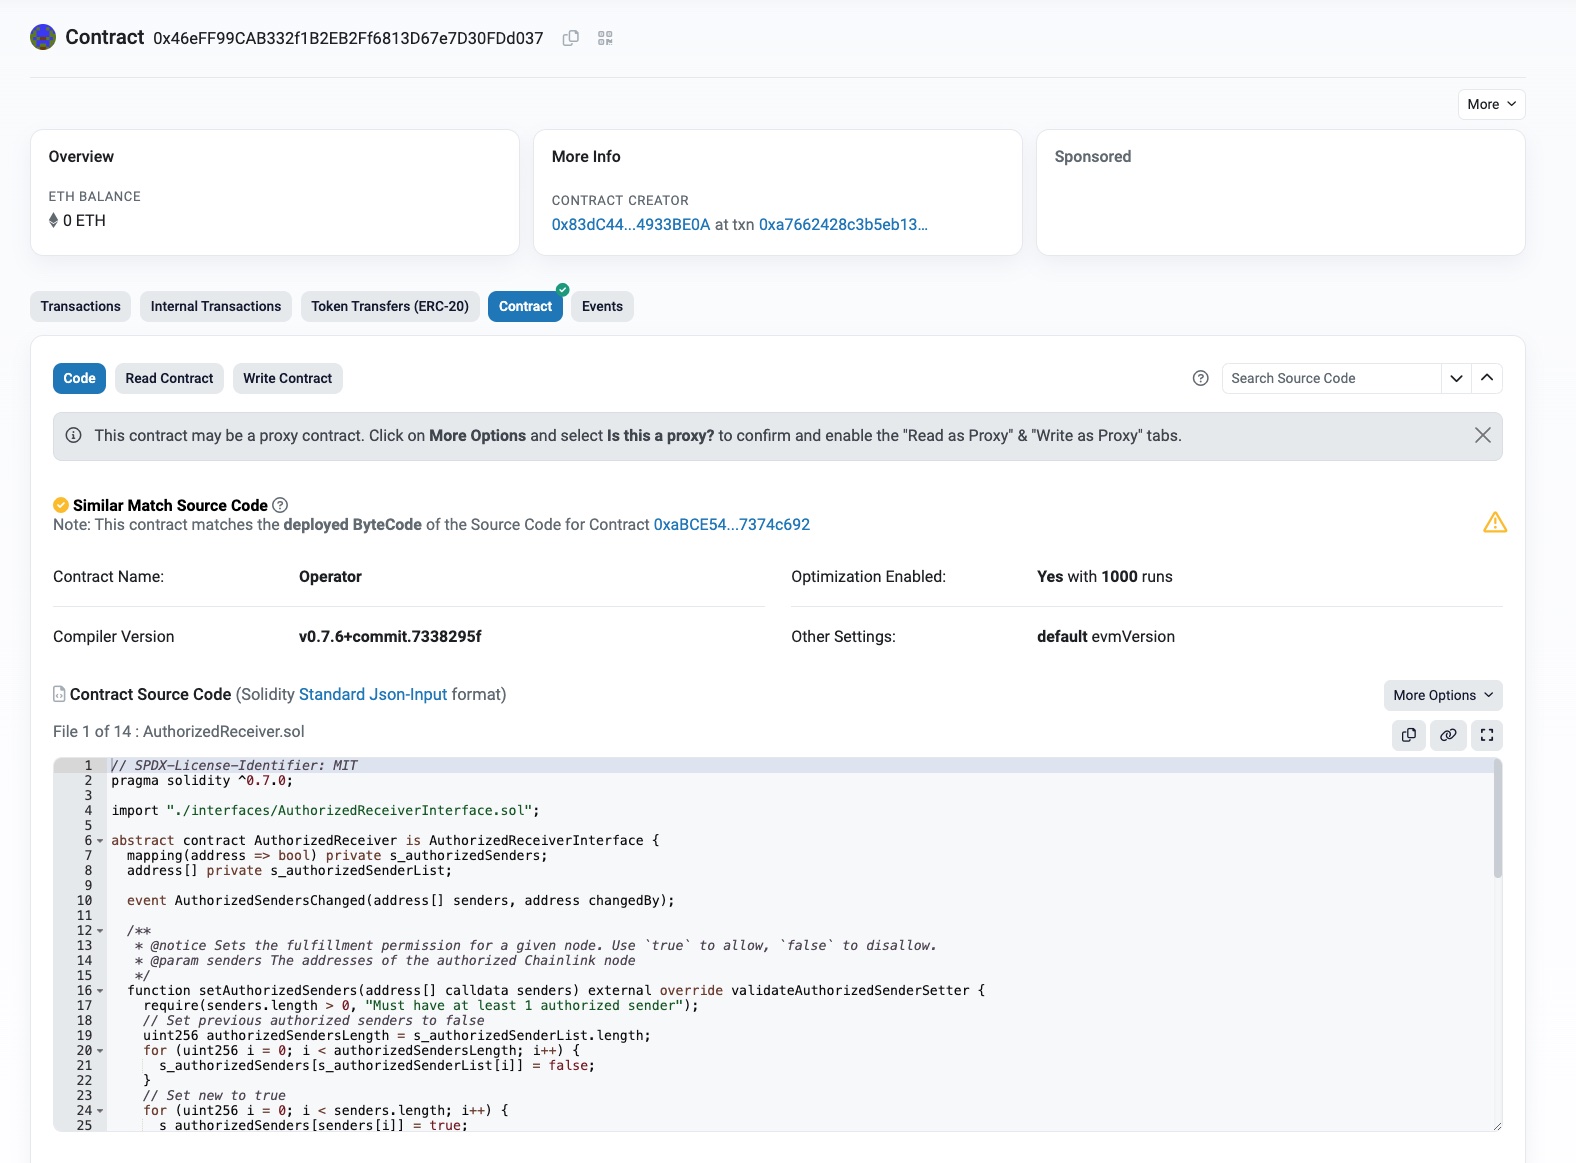1576x1163 pixels.
Task: Open matched contract 0xaBCE54...7374c692 link
Action: click(731, 525)
